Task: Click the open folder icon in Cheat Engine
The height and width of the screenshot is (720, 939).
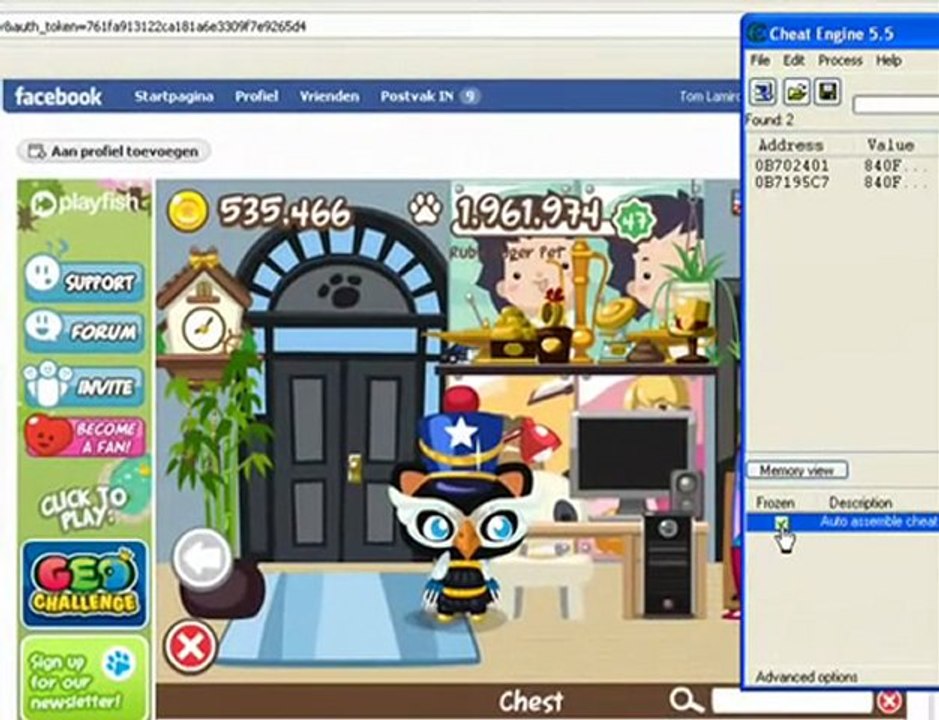Action: [x=796, y=92]
